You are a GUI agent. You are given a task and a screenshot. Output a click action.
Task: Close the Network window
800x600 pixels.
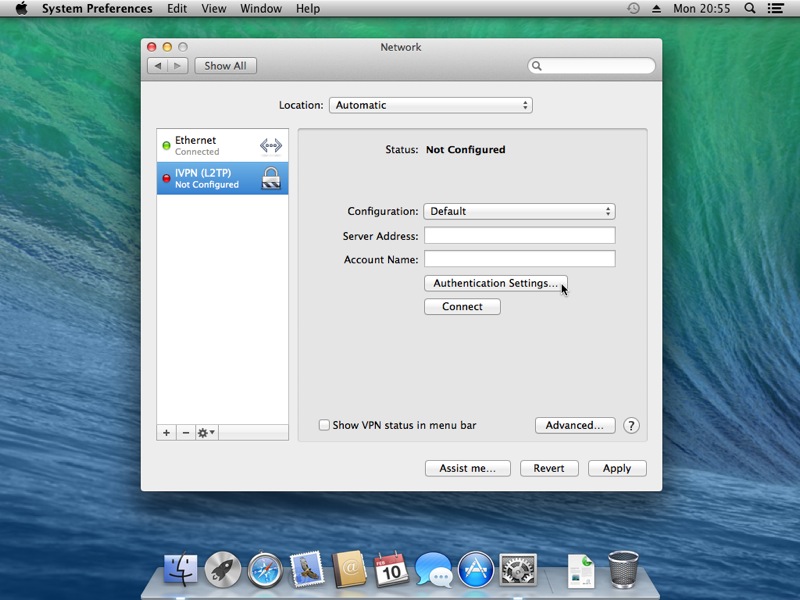click(x=152, y=47)
